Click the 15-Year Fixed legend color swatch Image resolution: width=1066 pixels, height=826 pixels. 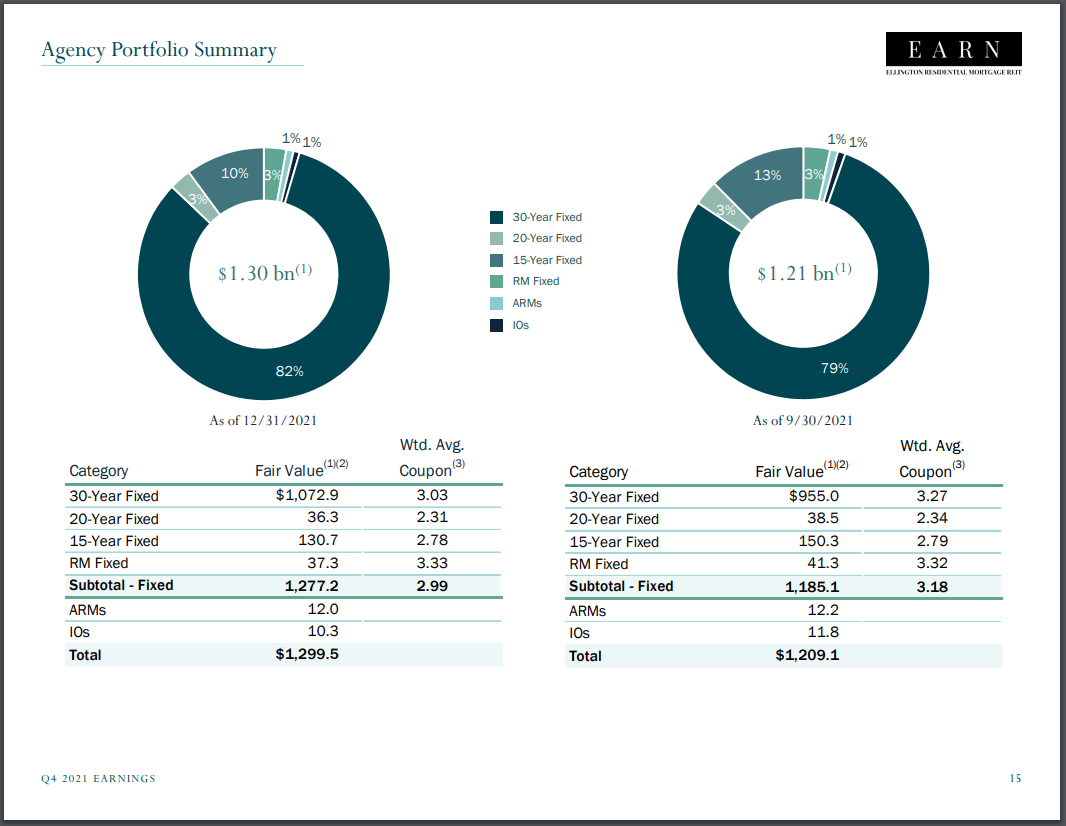496,260
